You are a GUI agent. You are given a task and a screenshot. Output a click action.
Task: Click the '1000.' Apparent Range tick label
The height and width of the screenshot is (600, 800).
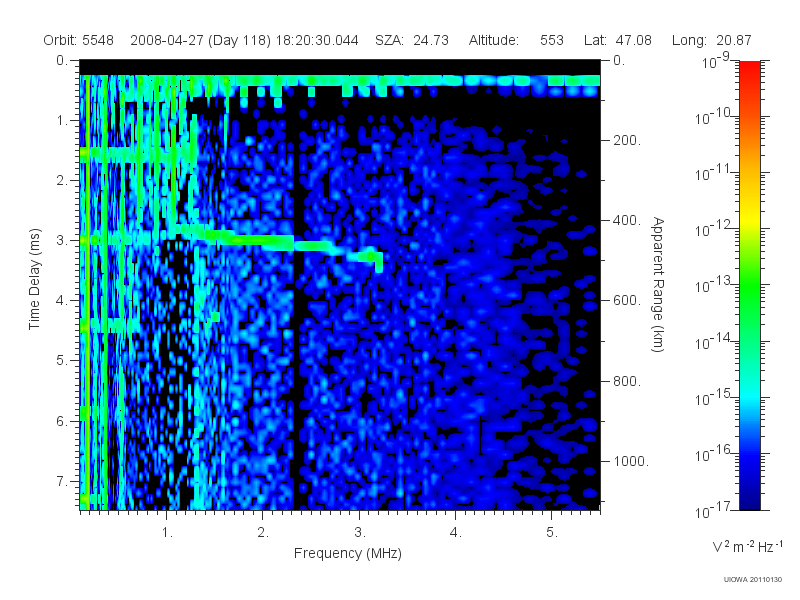pos(631,461)
